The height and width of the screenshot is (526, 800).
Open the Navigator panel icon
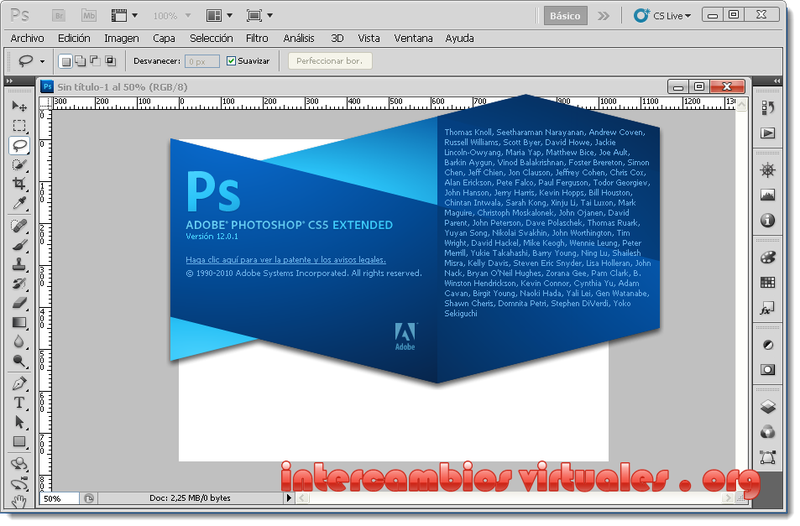click(x=767, y=170)
